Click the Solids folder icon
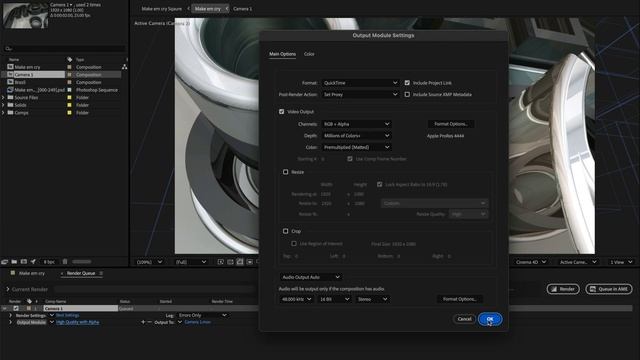 11,105
